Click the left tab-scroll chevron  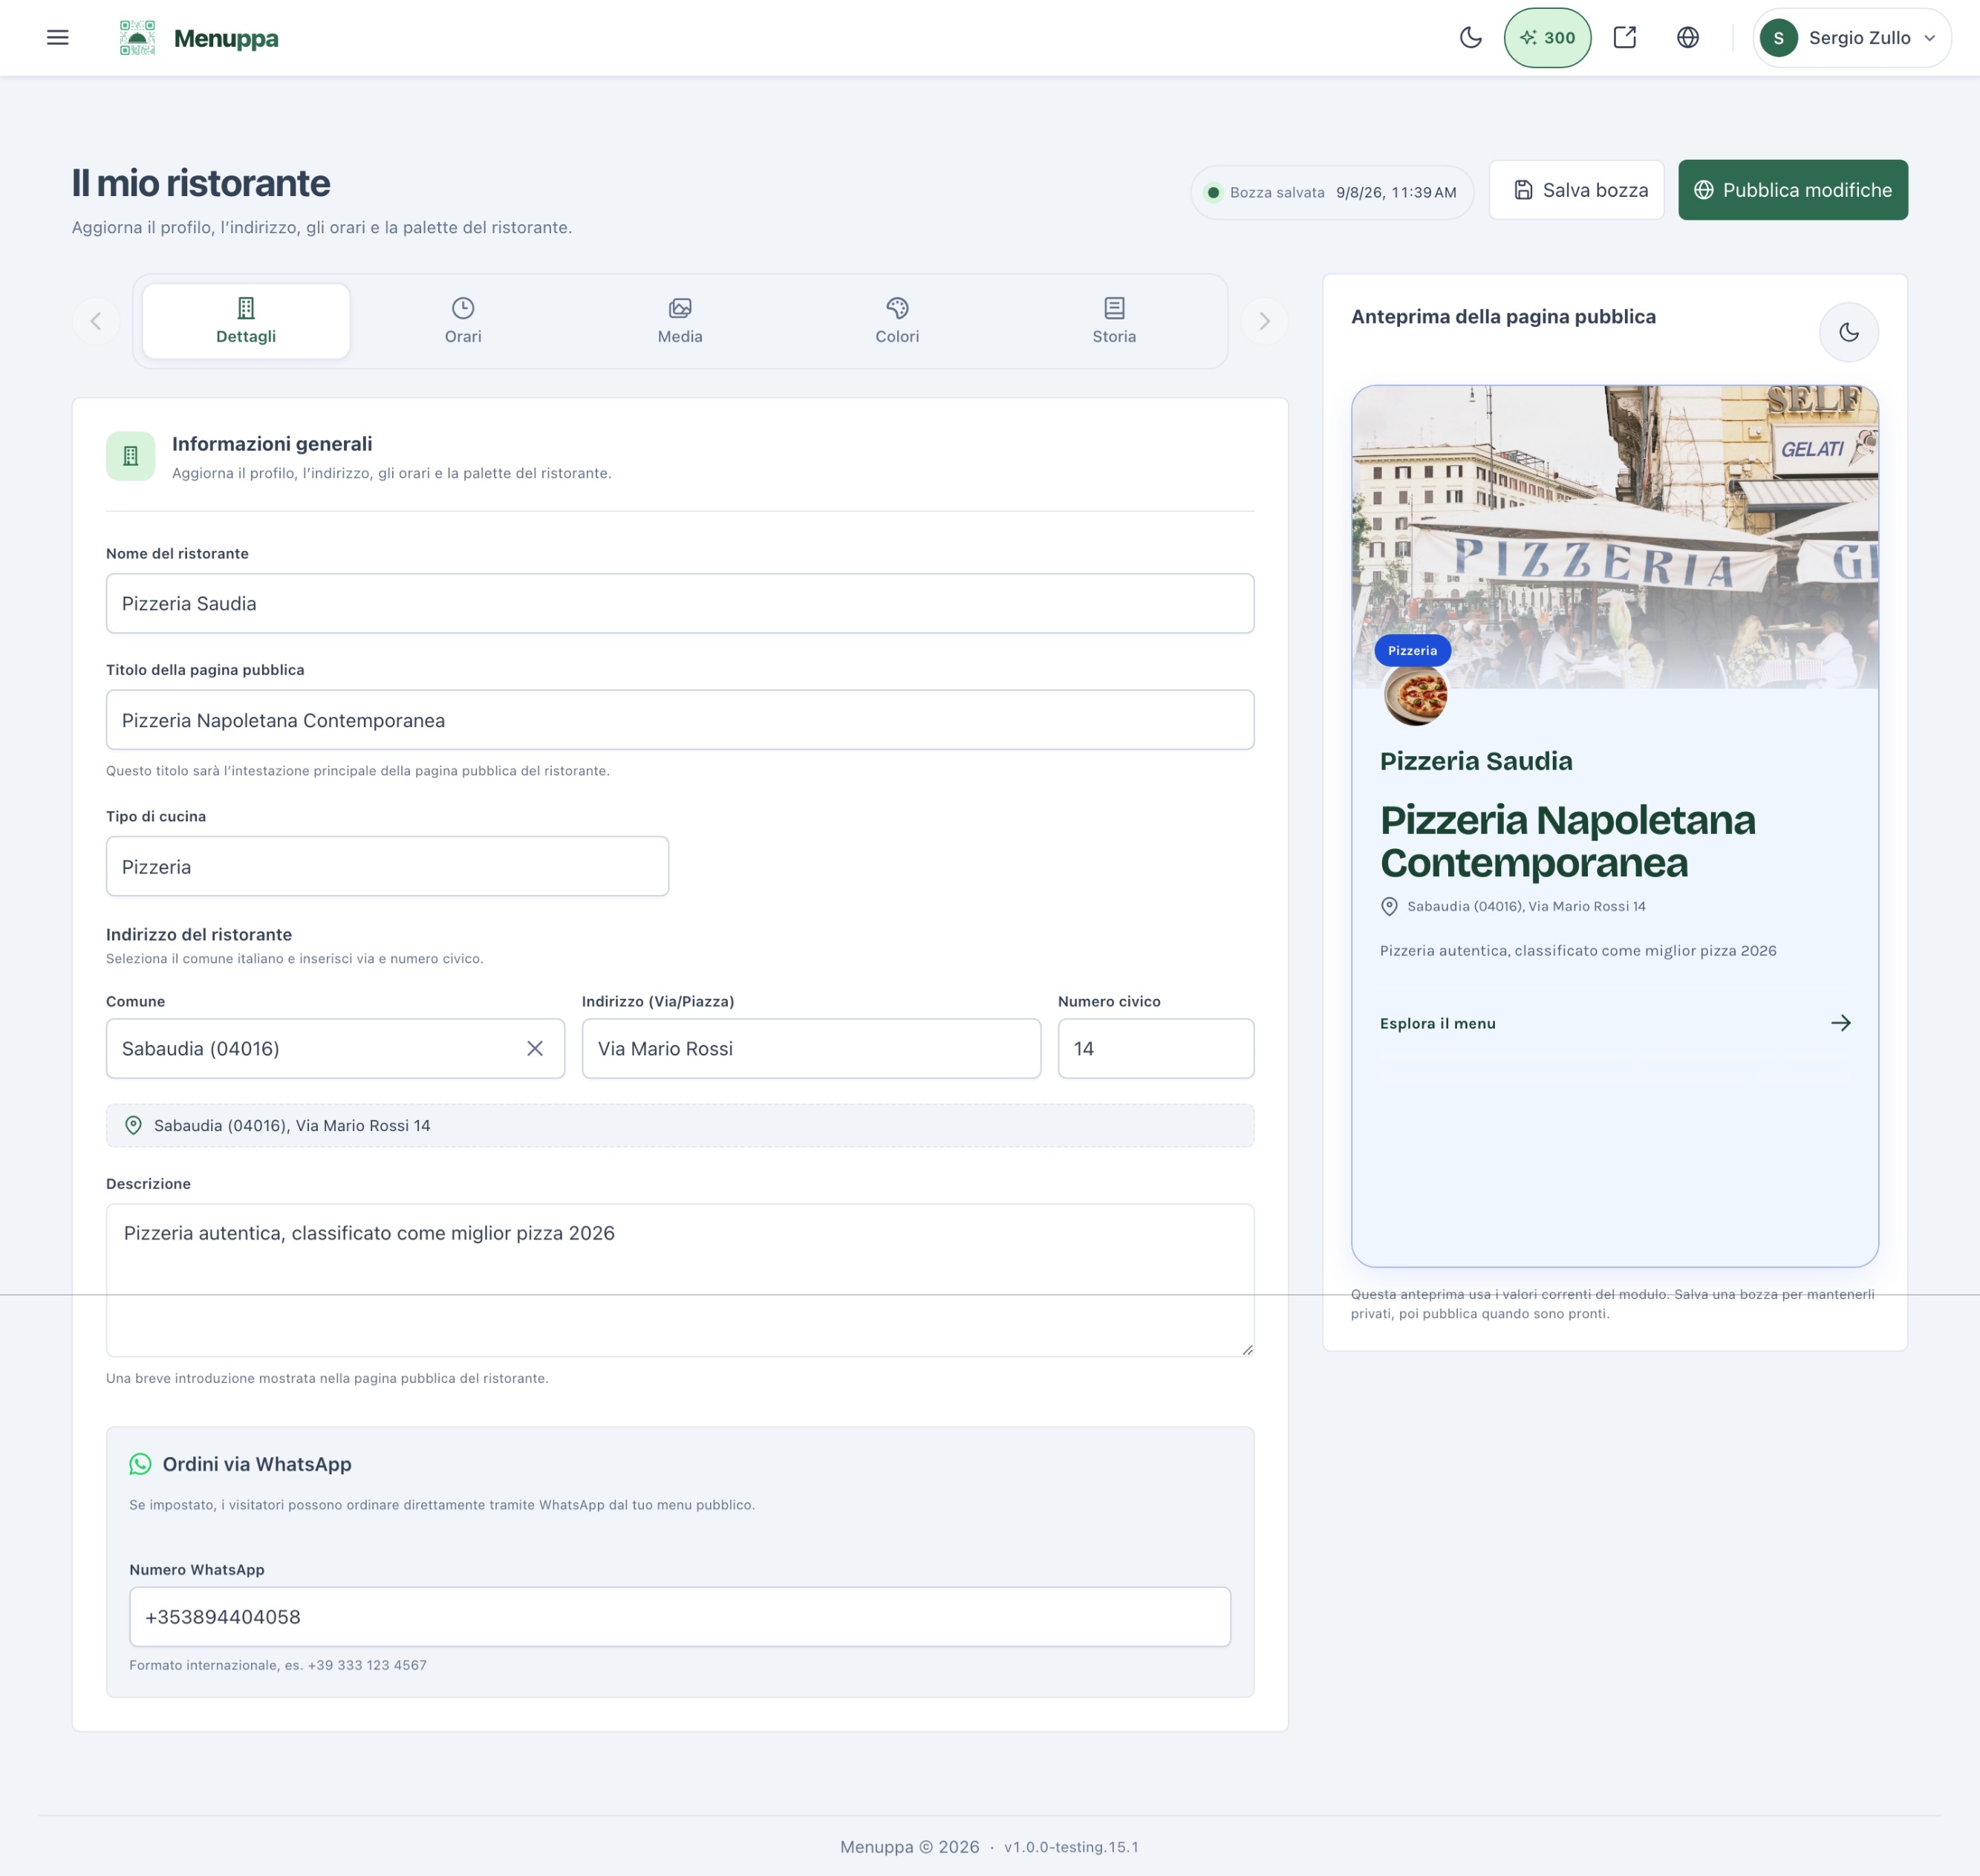tap(96, 321)
